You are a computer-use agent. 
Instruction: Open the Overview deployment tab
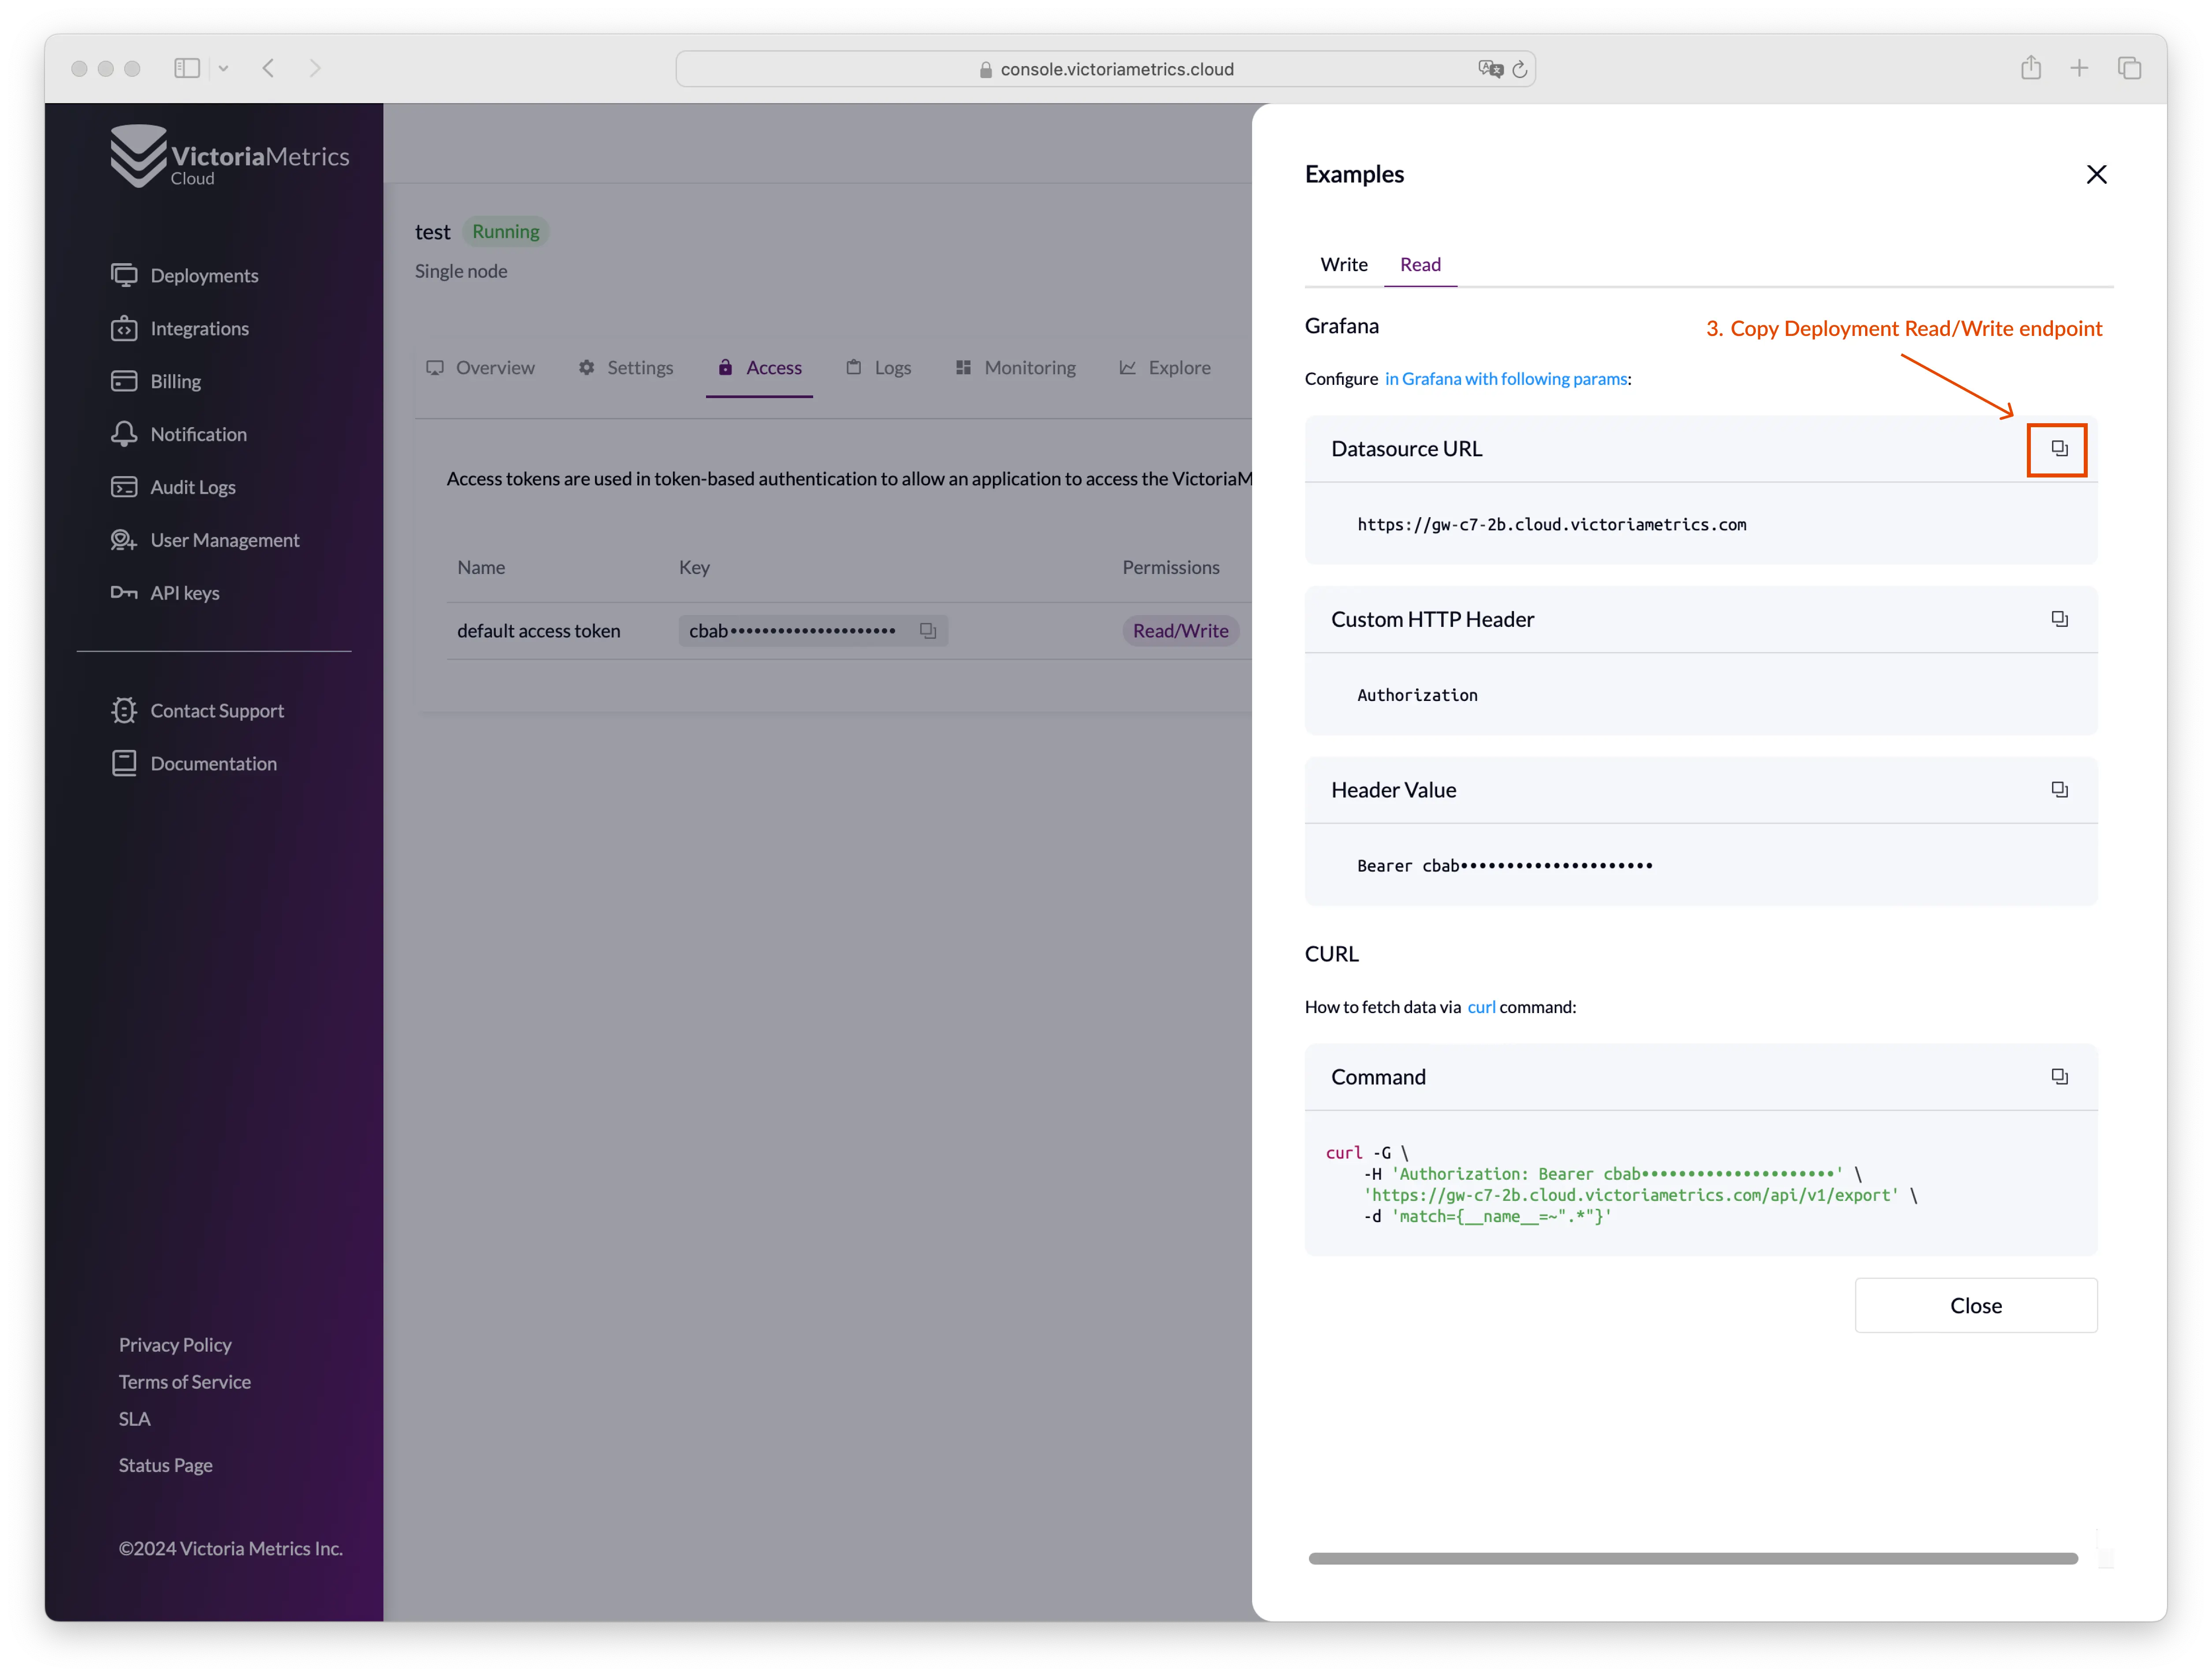(x=481, y=368)
